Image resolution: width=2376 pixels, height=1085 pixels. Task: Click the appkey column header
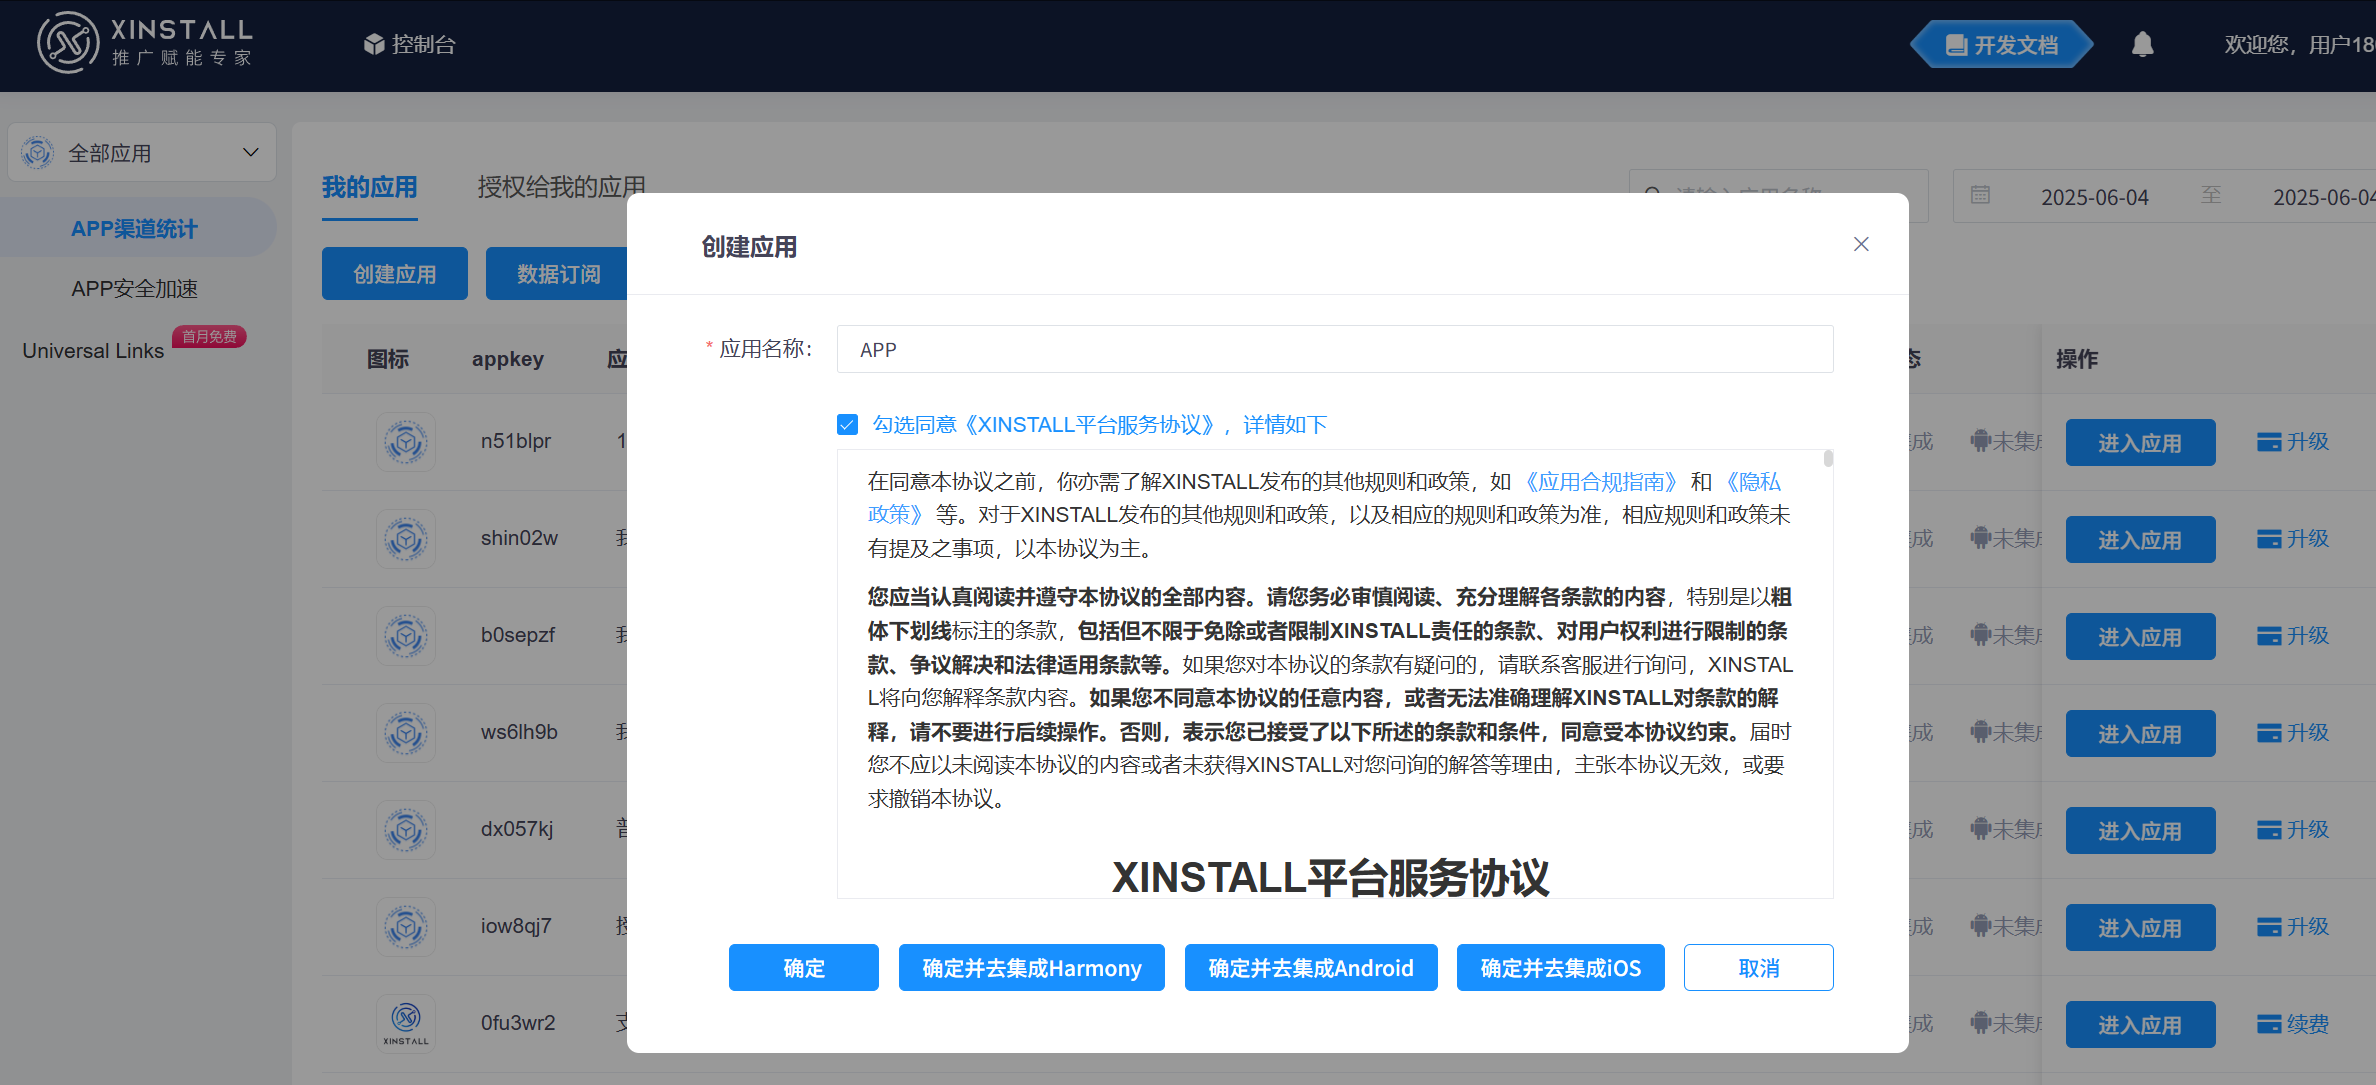(x=508, y=359)
